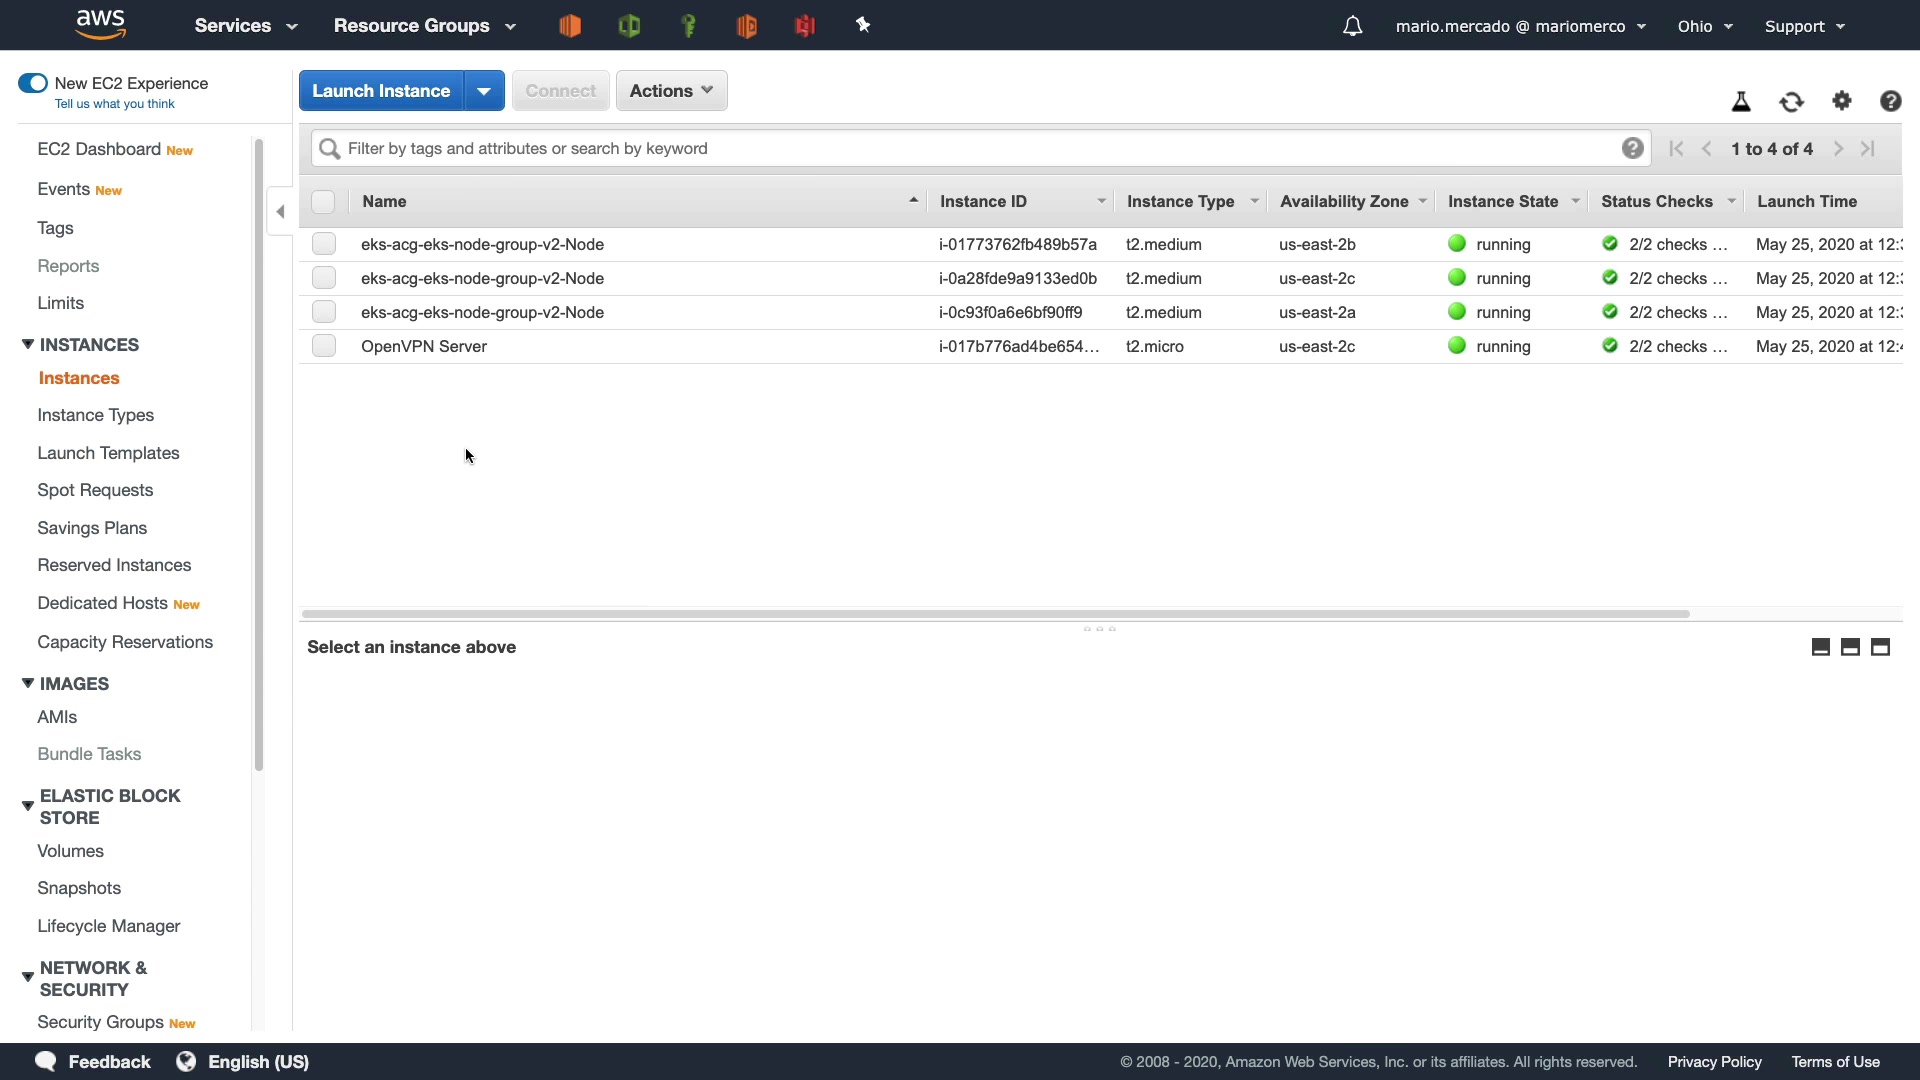The height and width of the screenshot is (1080, 1920).
Task: Open the notifications bell
Action: [x=1352, y=26]
